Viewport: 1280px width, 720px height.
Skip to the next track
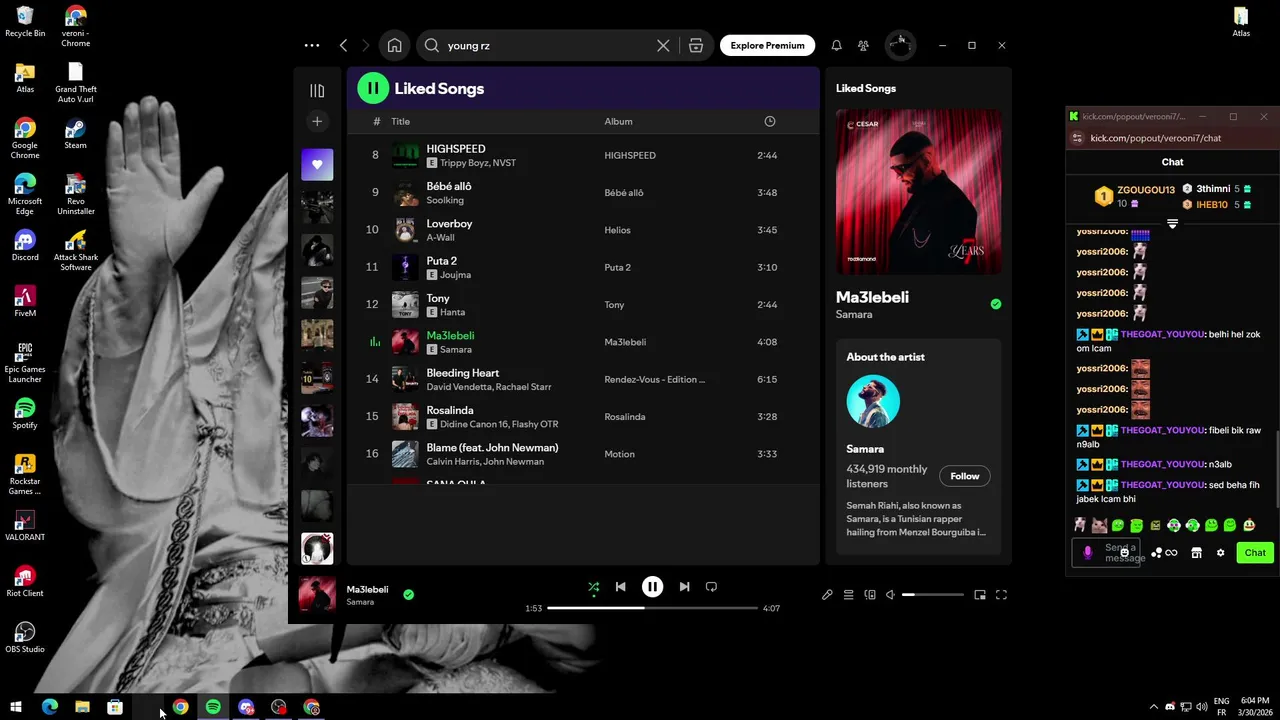684,587
